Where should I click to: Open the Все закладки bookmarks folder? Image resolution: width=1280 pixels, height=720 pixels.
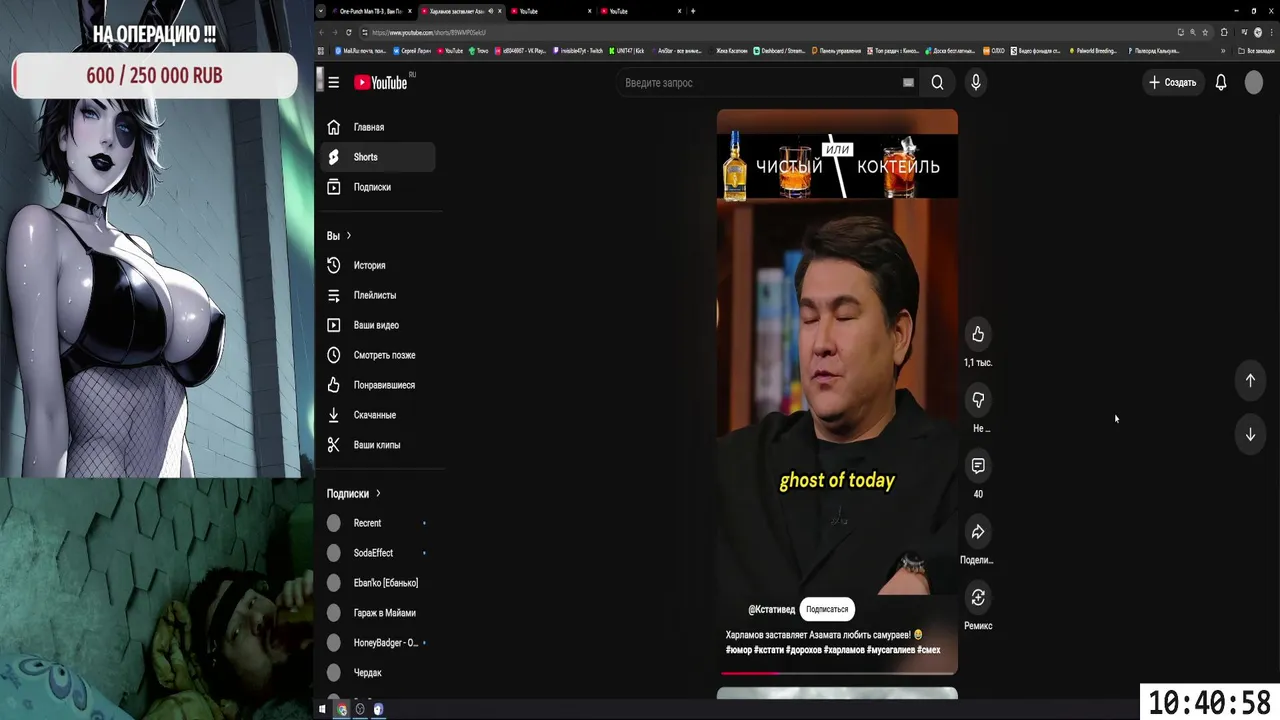tap(1256, 50)
